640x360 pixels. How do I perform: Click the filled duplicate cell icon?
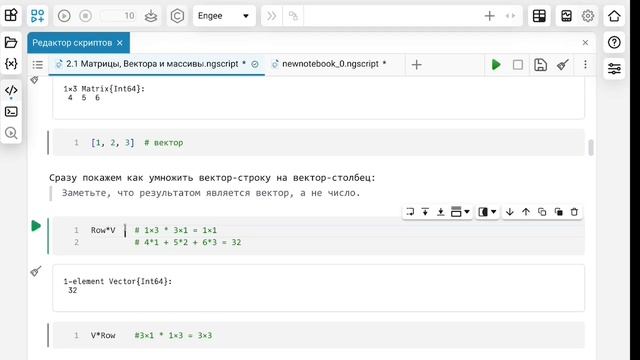tap(558, 212)
